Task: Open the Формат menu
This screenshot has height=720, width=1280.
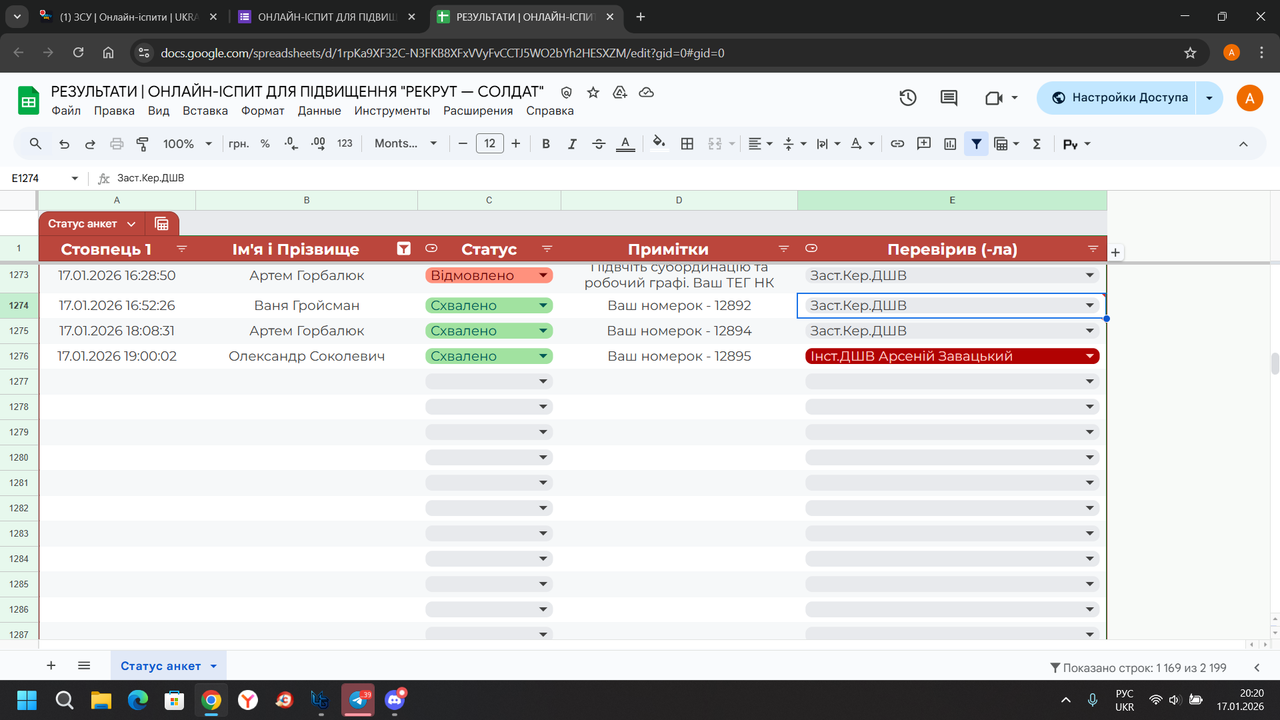Action: coord(263,111)
